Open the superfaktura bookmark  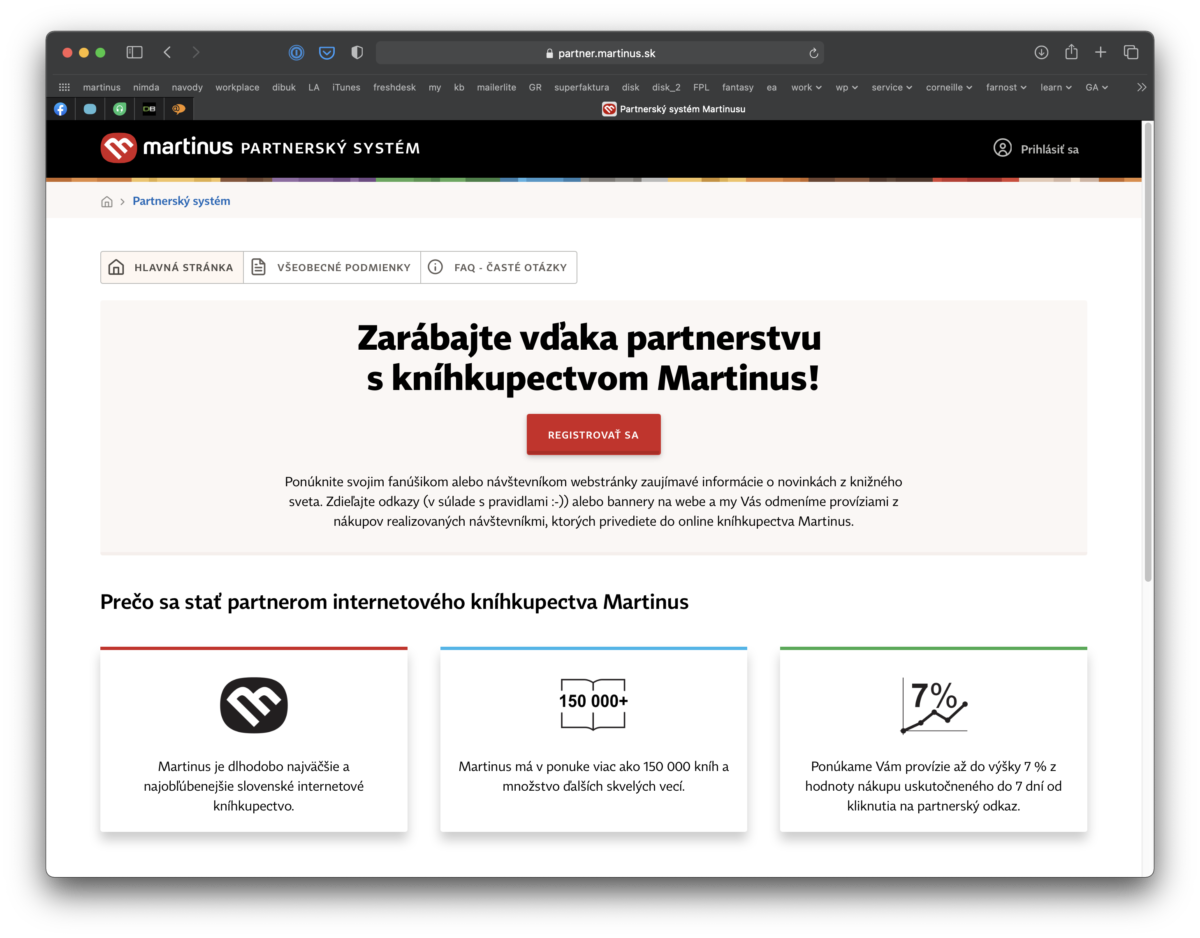581,87
